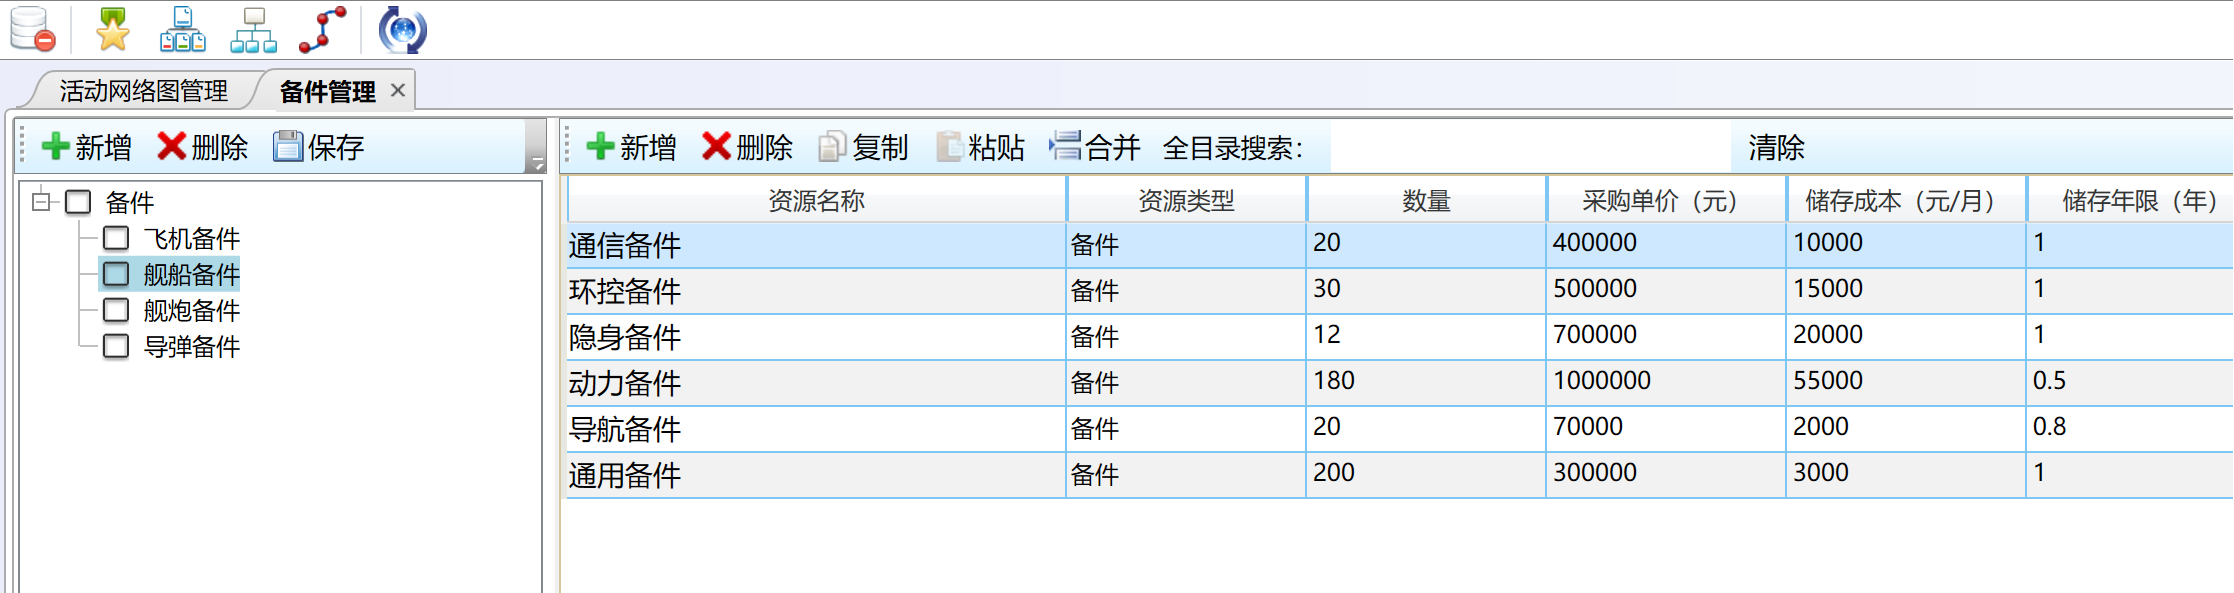
Task: Delete row using table toolbar 删除
Action: (x=747, y=147)
